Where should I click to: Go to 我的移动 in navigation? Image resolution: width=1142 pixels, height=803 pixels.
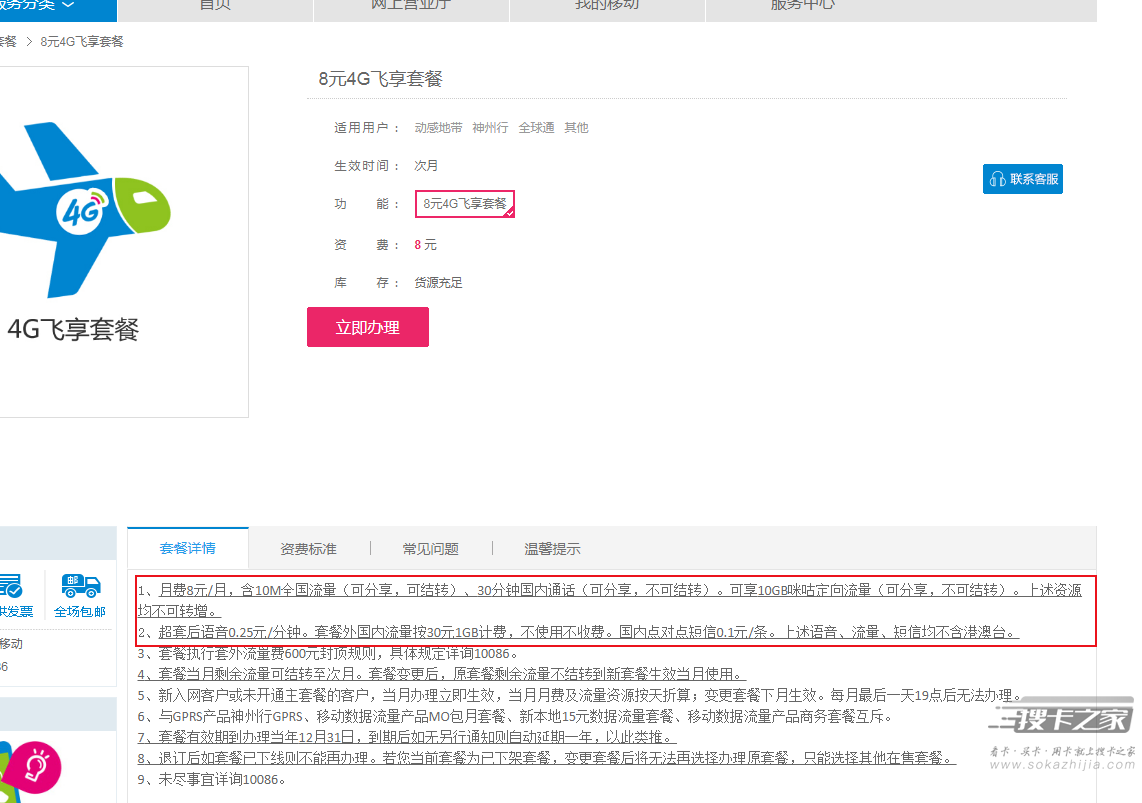click(607, 6)
